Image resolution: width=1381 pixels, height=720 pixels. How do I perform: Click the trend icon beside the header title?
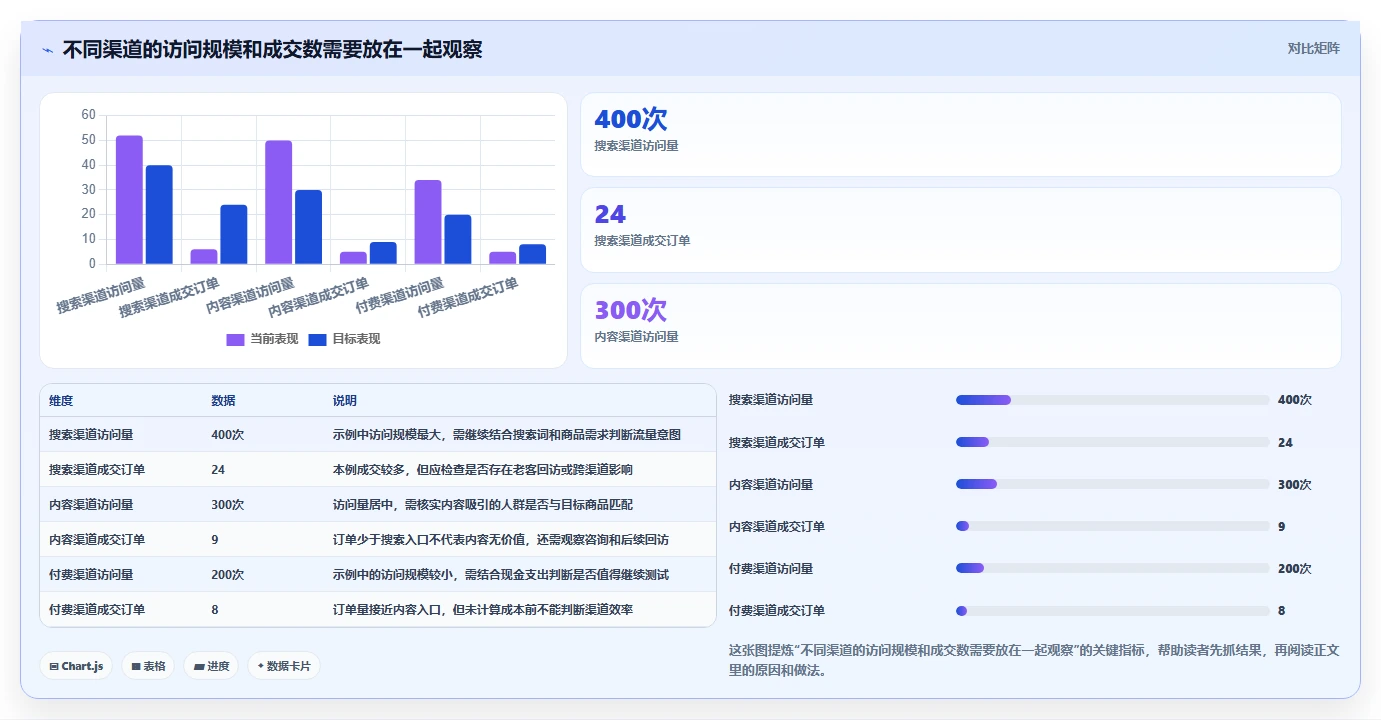[47, 49]
